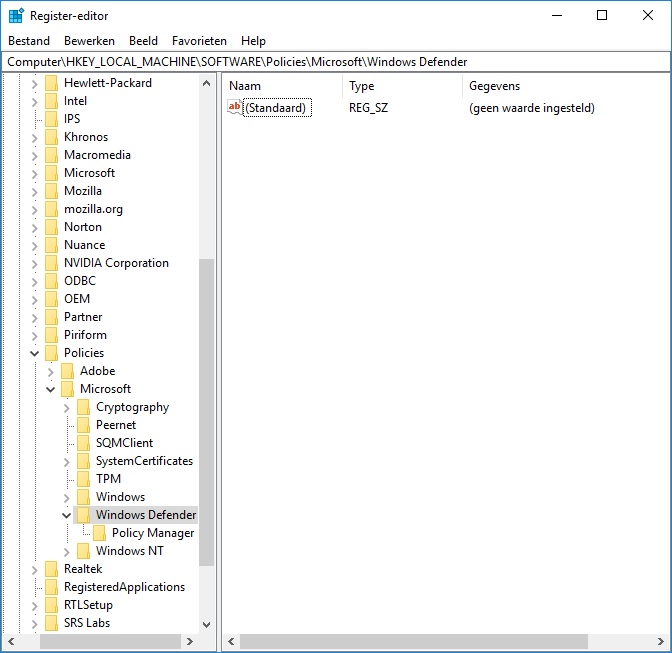Image resolution: width=672 pixels, height=653 pixels.
Task: Select the Piriform folder icon
Action: tap(51, 335)
